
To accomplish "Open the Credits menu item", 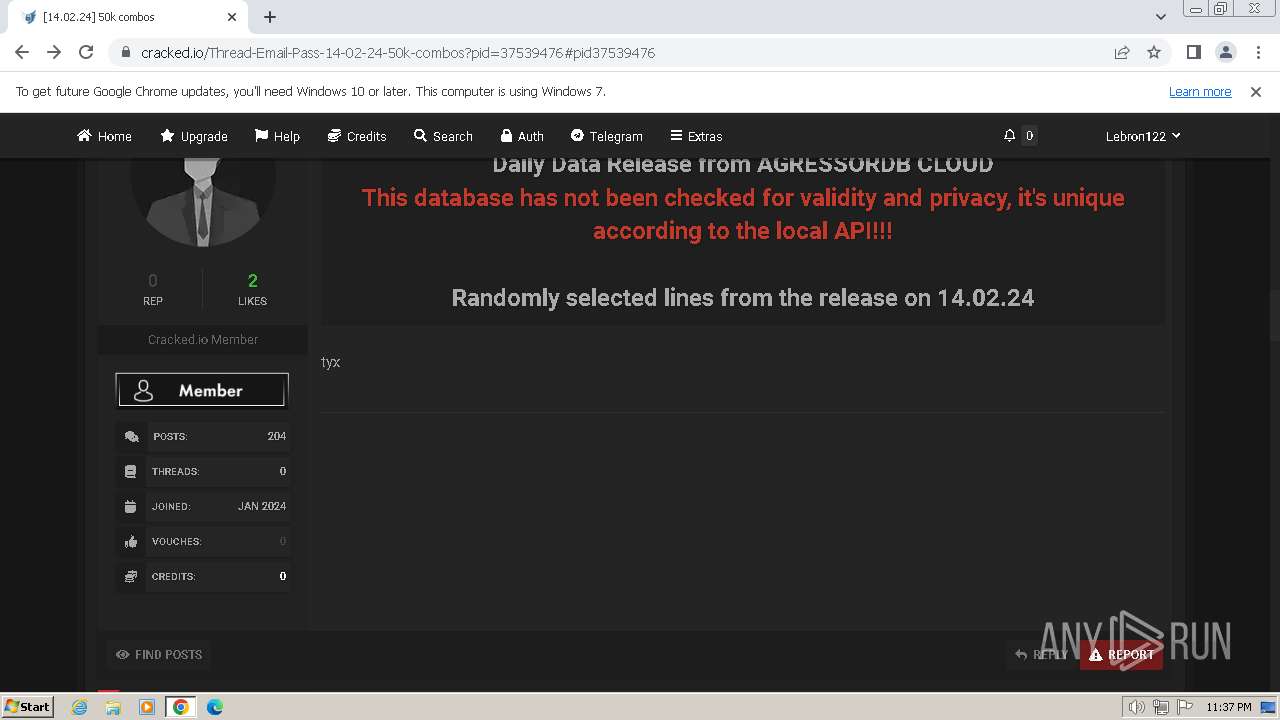I will click(357, 136).
